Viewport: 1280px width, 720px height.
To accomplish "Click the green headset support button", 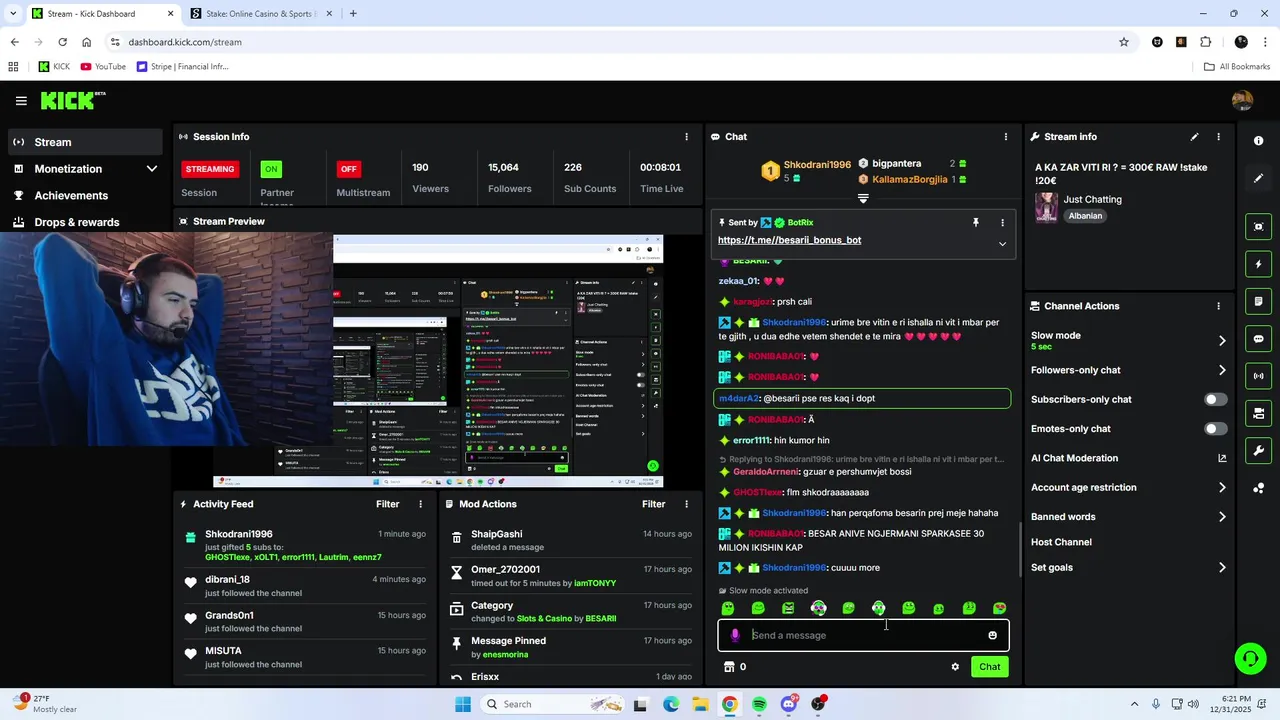I will click(x=1250, y=658).
